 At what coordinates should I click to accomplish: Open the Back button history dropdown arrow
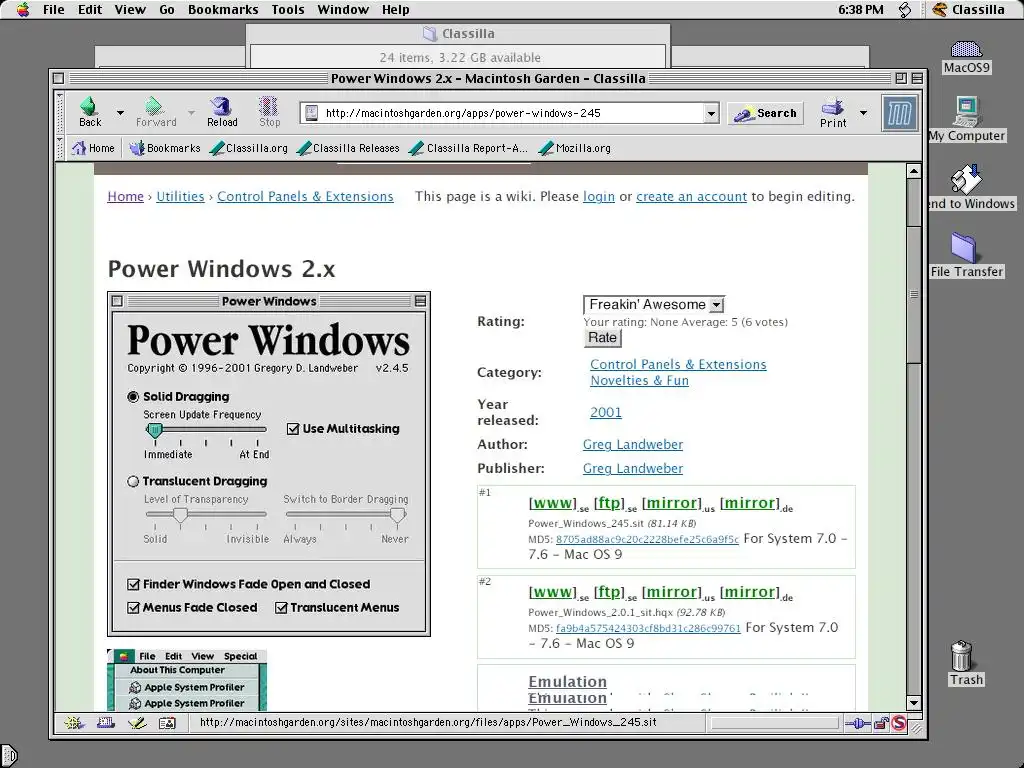click(120, 113)
